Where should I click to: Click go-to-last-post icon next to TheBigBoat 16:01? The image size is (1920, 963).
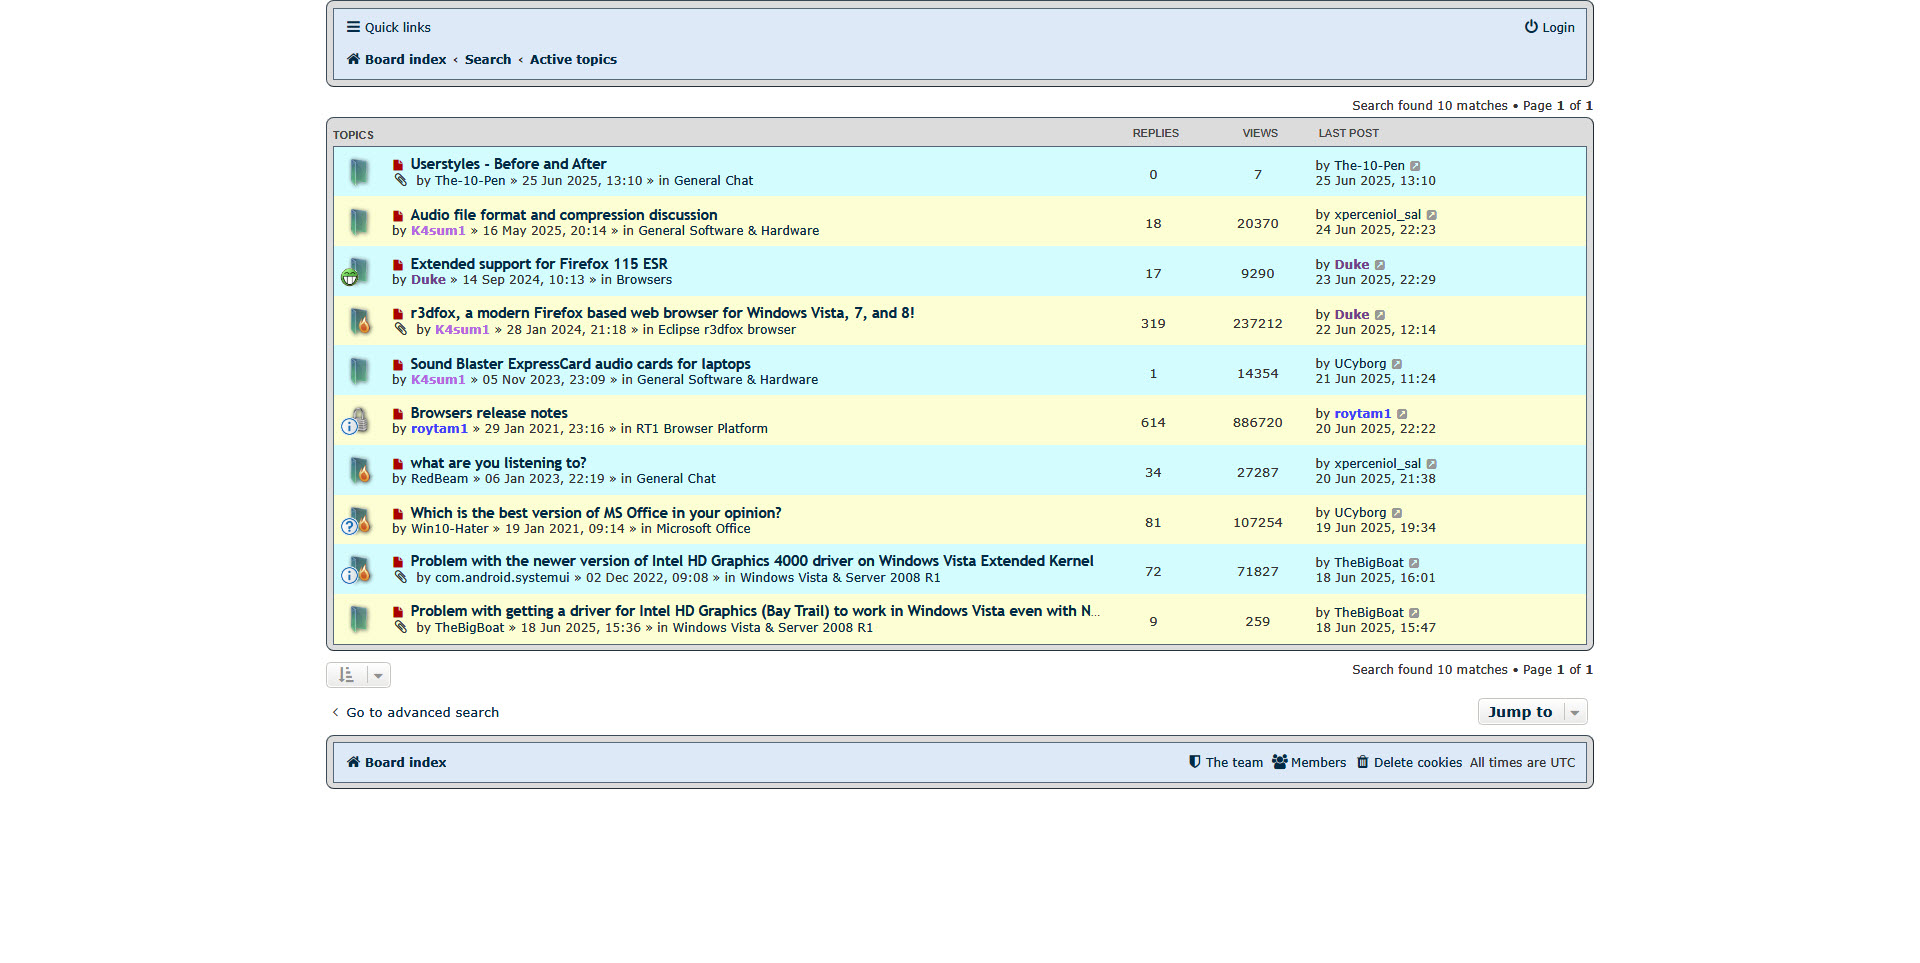[x=1414, y=563]
